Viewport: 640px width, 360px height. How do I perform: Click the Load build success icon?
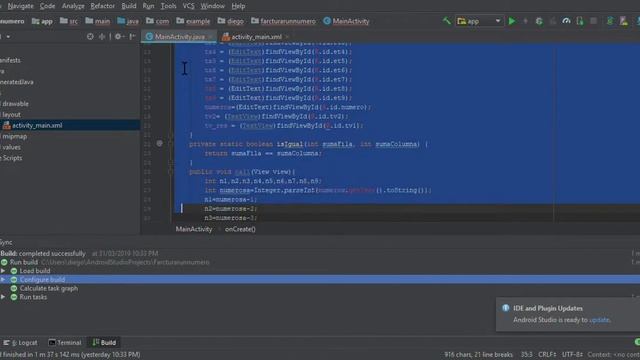(x=14, y=271)
